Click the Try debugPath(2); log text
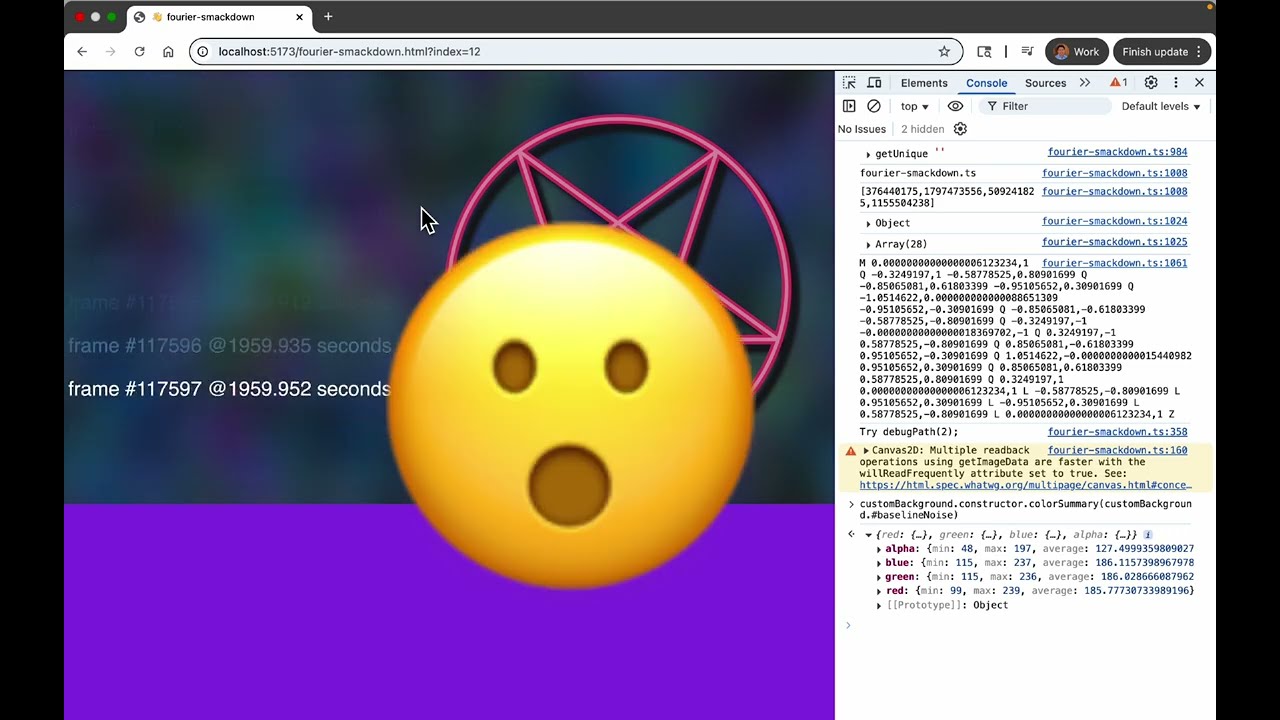Viewport: 1280px width, 720px height. [x=908, y=432]
